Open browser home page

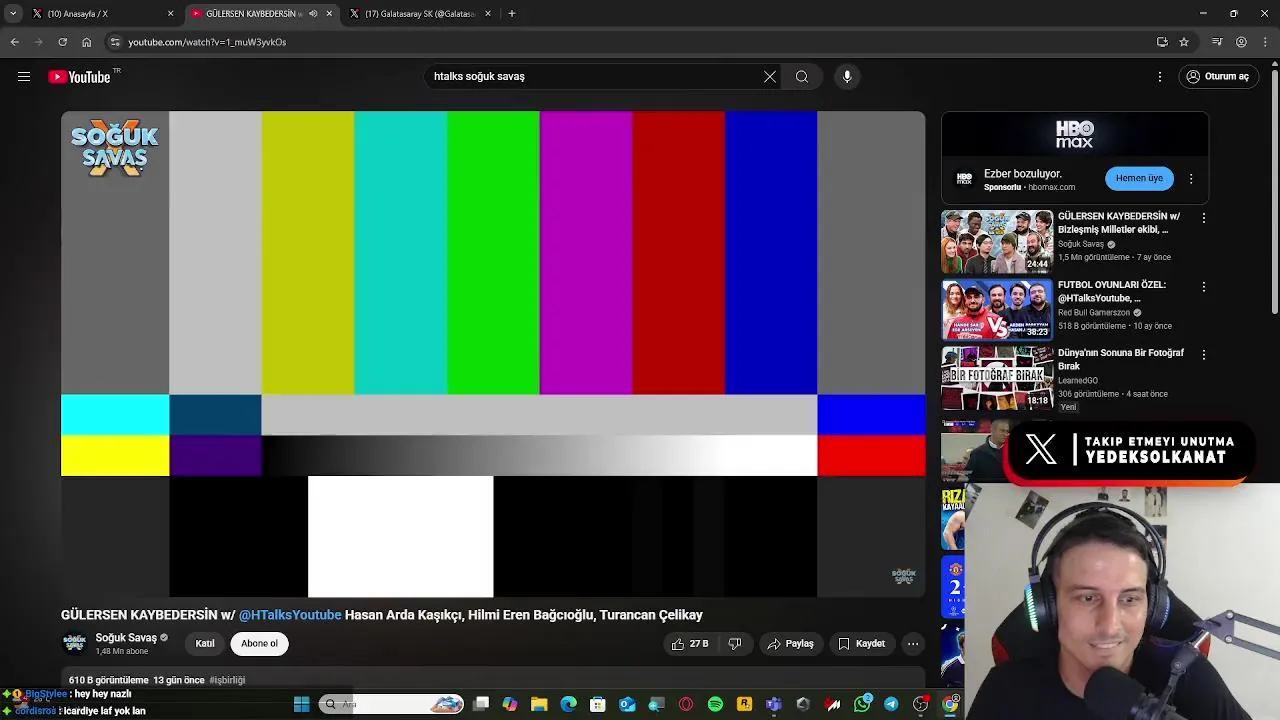coord(87,42)
